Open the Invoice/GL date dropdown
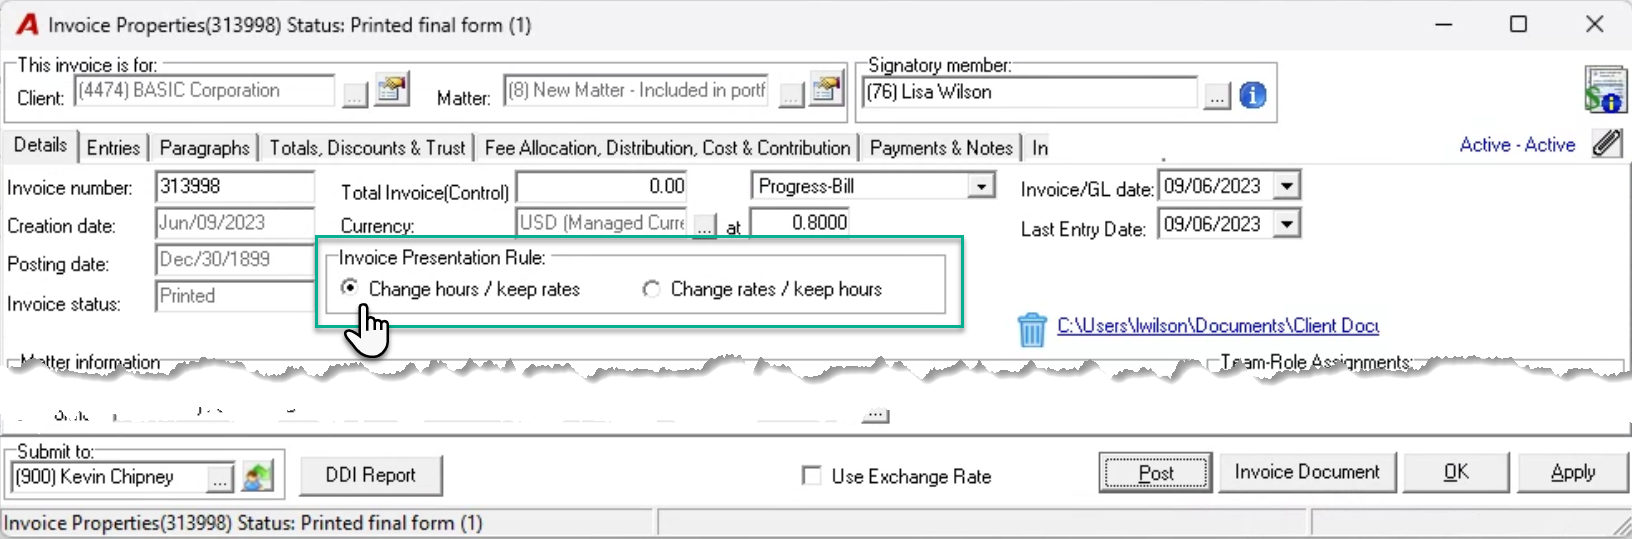The width and height of the screenshot is (1632, 539). tap(1287, 186)
